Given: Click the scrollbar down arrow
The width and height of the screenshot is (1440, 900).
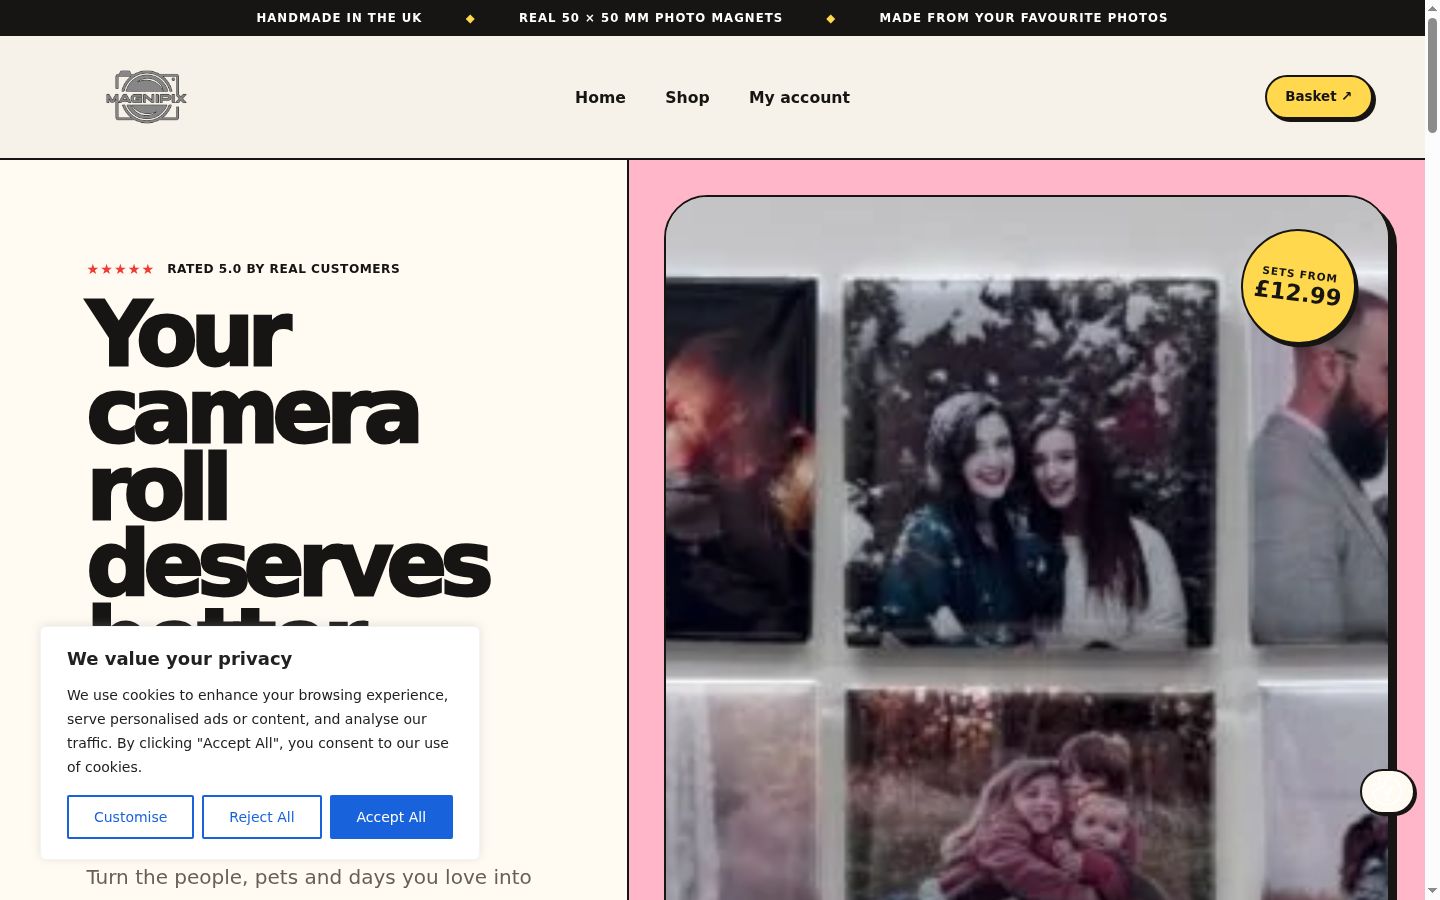Looking at the screenshot, I should coord(1432,891).
